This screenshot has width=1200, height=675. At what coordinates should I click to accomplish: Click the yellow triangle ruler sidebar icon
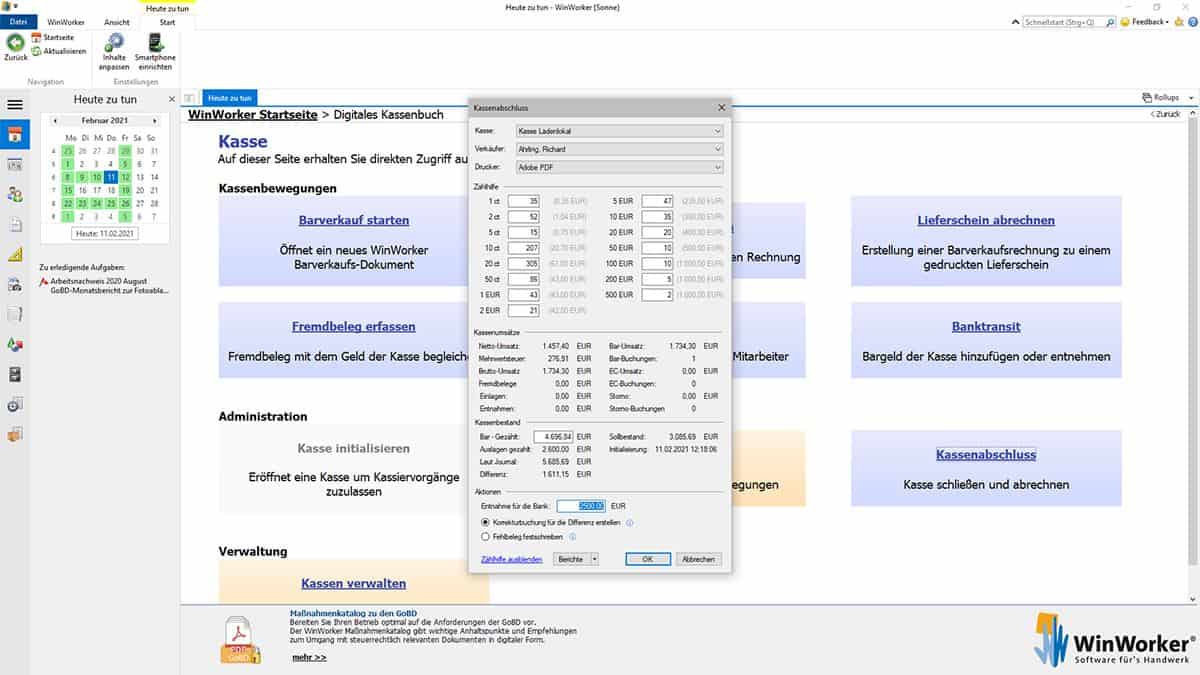(x=14, y=254)
